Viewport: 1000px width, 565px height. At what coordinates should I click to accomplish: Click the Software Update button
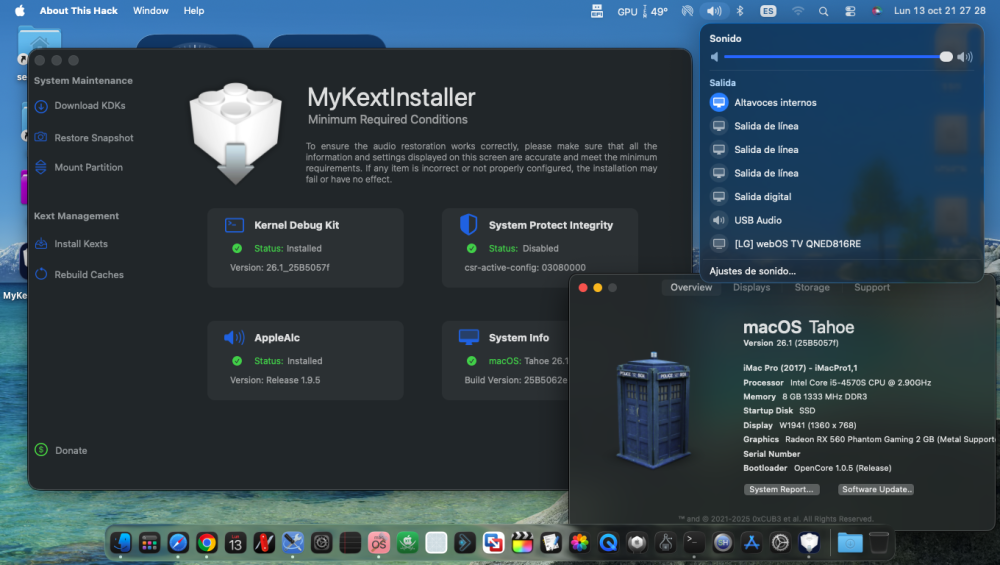[x=876, y=489]
